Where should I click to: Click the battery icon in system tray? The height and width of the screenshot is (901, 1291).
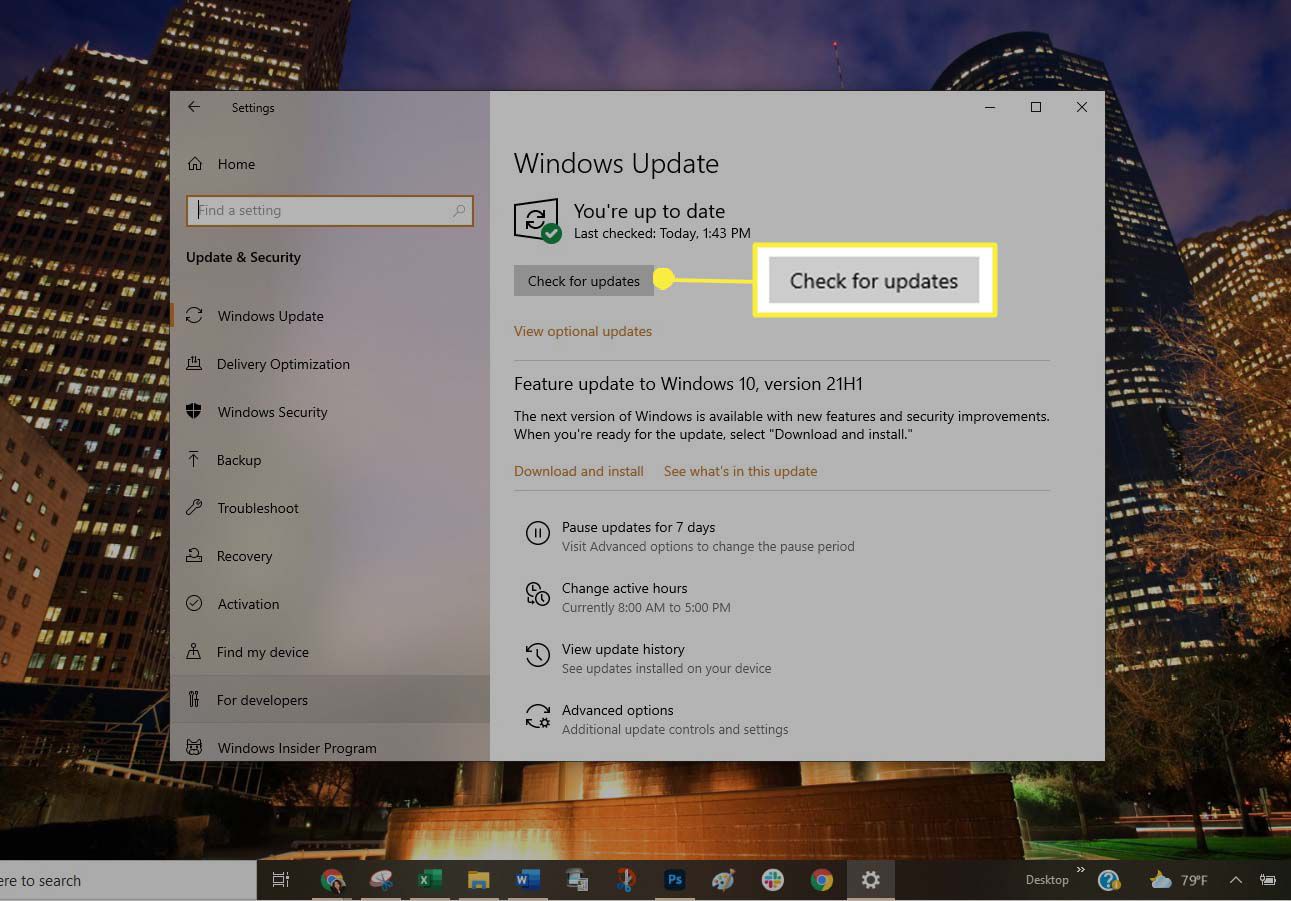coord(1268,880)
